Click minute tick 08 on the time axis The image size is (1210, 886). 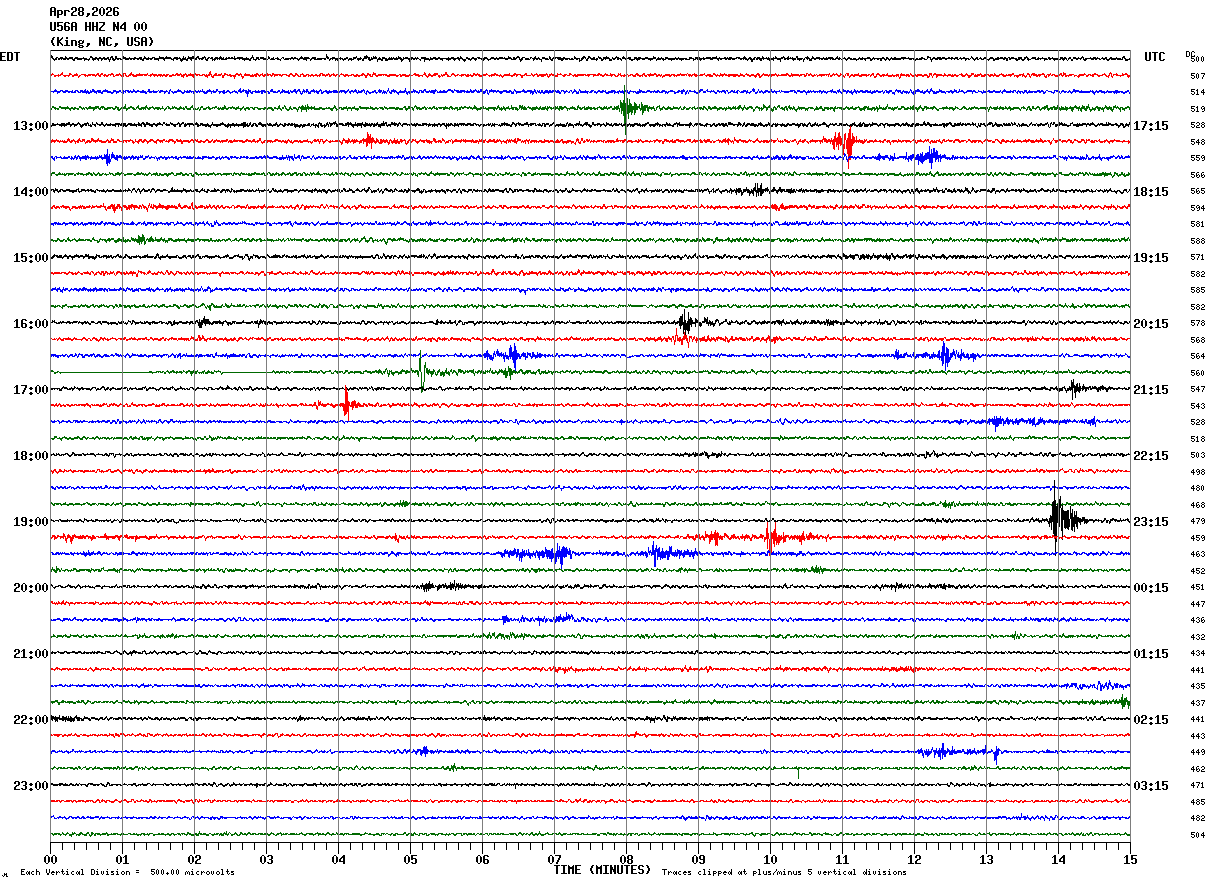point(626,859)
